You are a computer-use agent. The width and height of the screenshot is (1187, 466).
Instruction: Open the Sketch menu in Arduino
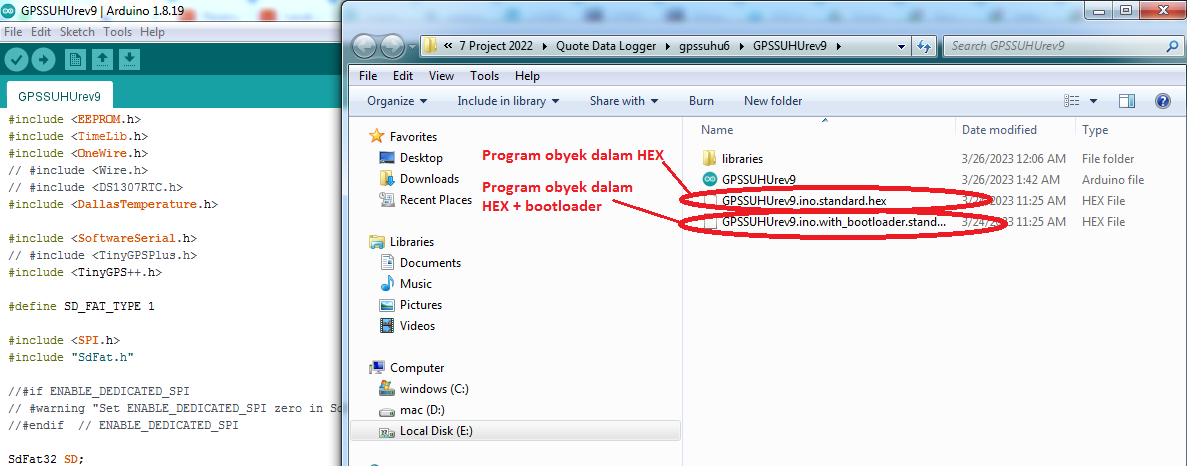[x=77, y=32]
